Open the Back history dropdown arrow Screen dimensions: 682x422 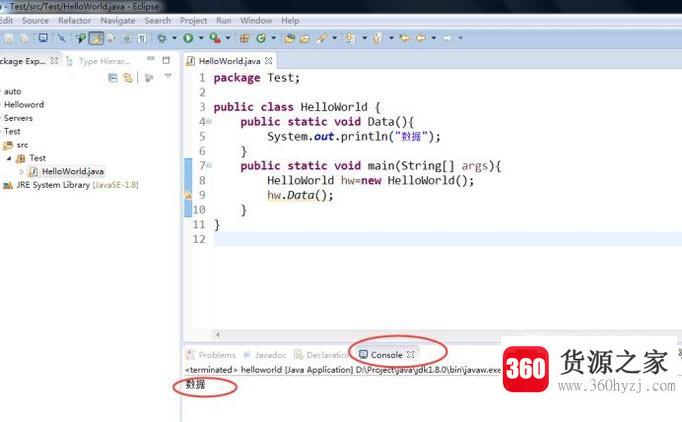[x=434, y=38]
